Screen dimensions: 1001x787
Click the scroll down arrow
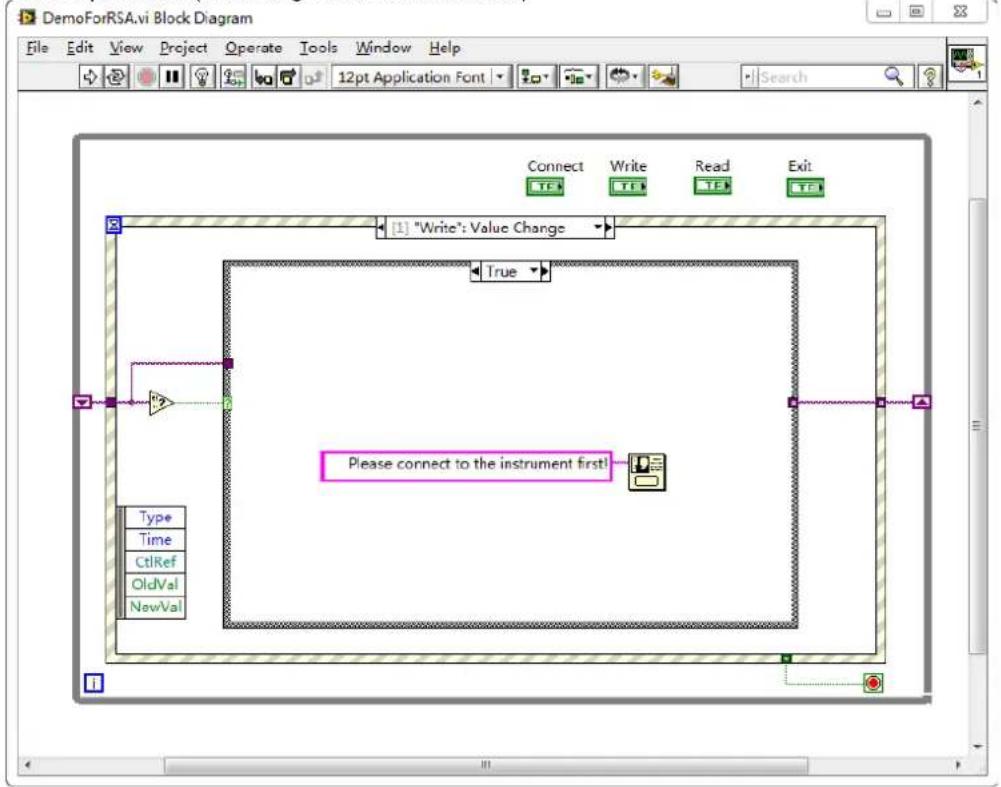pos(977,746)
